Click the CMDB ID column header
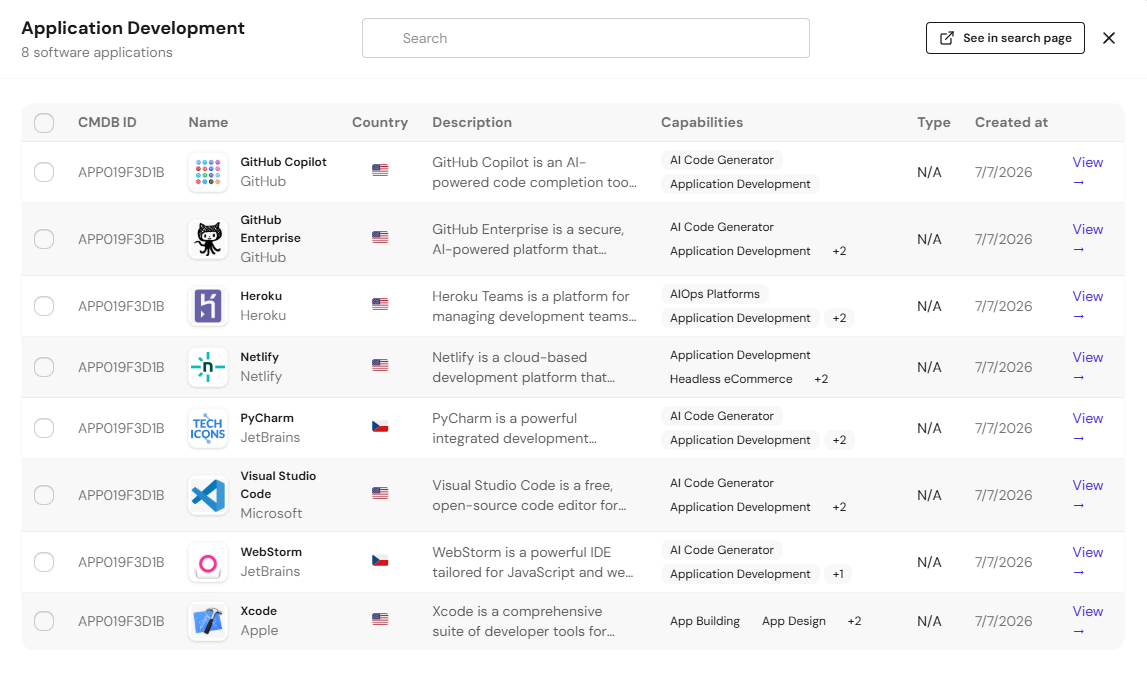1147x675 pixels. (x=108, y=122)
